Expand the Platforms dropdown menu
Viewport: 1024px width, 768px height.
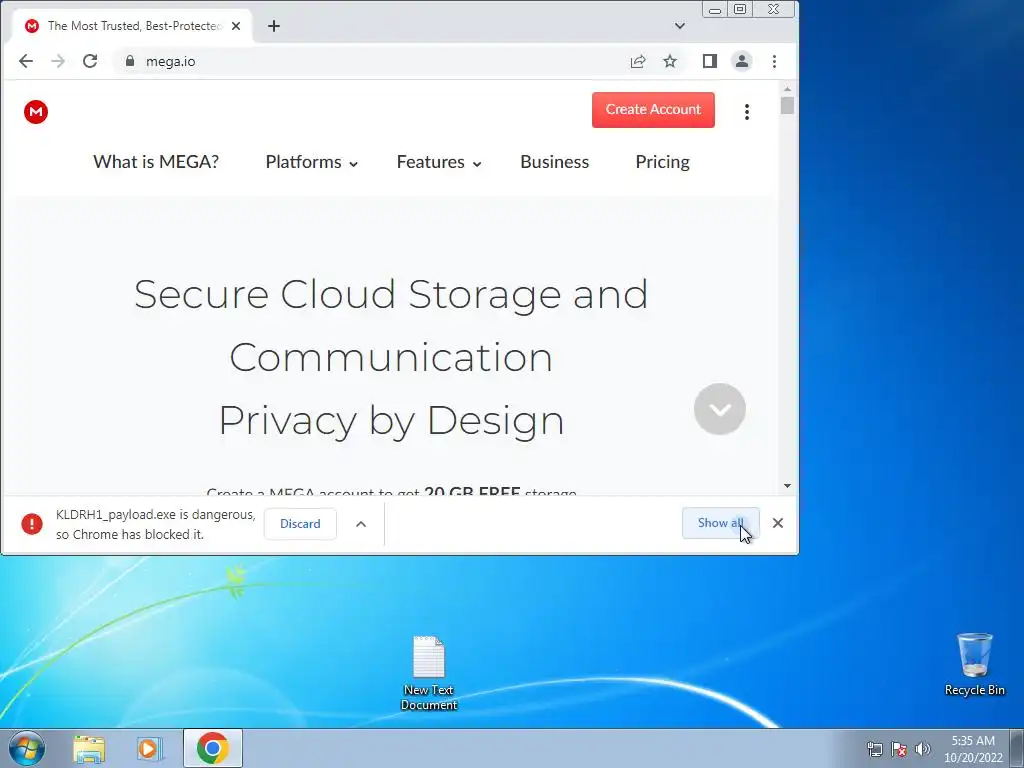point(312,162)
